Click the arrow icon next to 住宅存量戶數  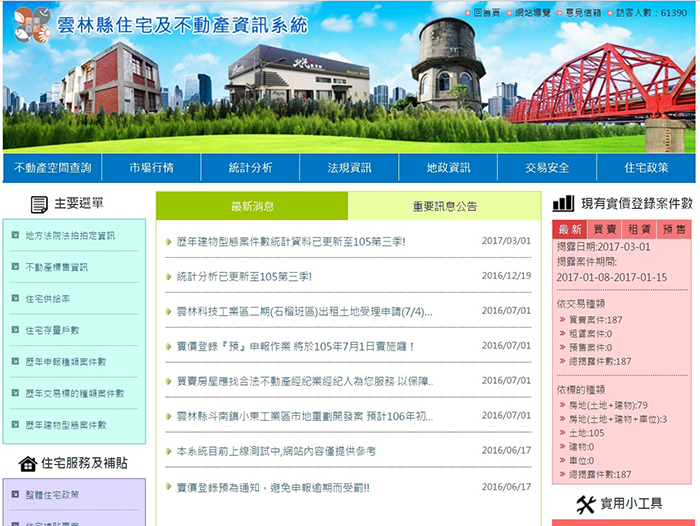pos(16,330)
